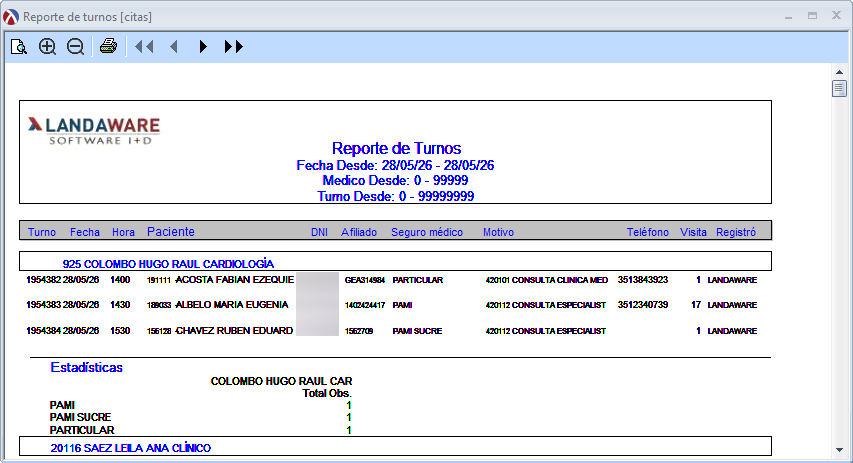Click turno number 1954382
This screenshot has height=463, width=853.
pyautogui.click(x=44, y=280)
